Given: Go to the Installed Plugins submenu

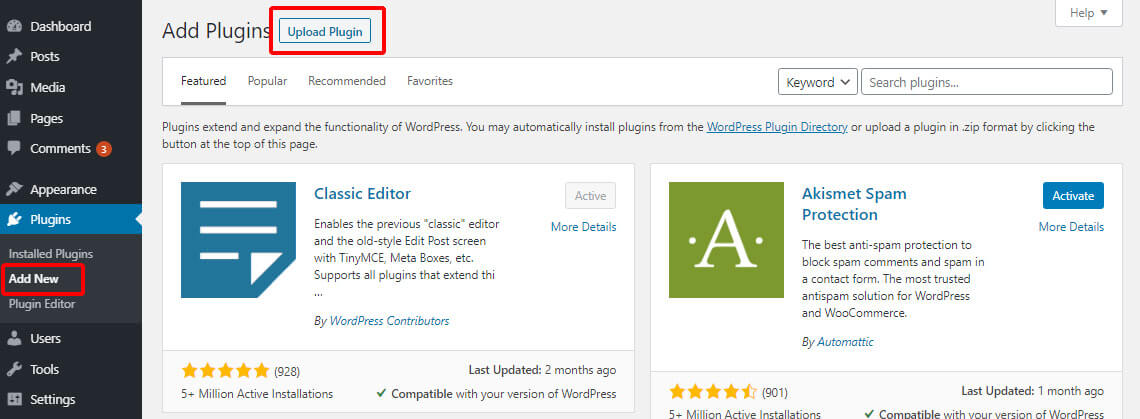Looking at the screenshot, I should point(51,254).
